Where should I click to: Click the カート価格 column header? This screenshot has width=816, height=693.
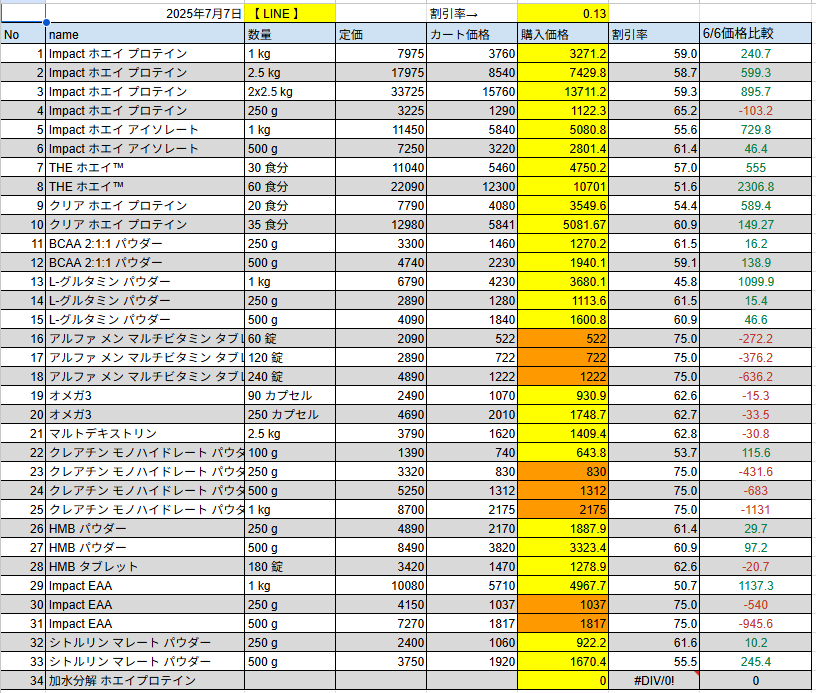pos(471,34)
